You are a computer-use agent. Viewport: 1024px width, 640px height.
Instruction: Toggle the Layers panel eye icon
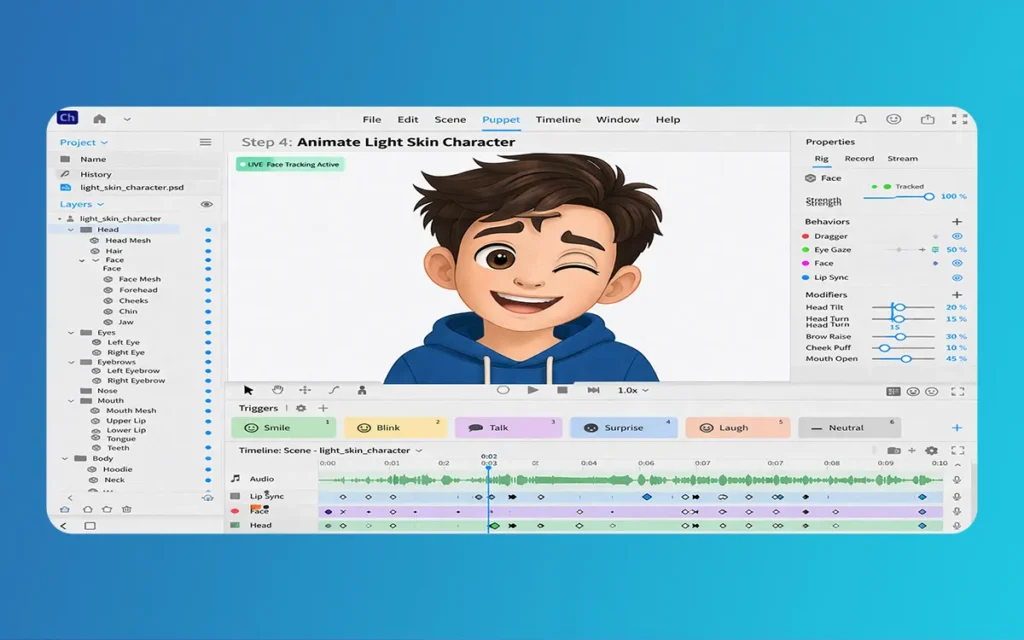click(206, 204)
